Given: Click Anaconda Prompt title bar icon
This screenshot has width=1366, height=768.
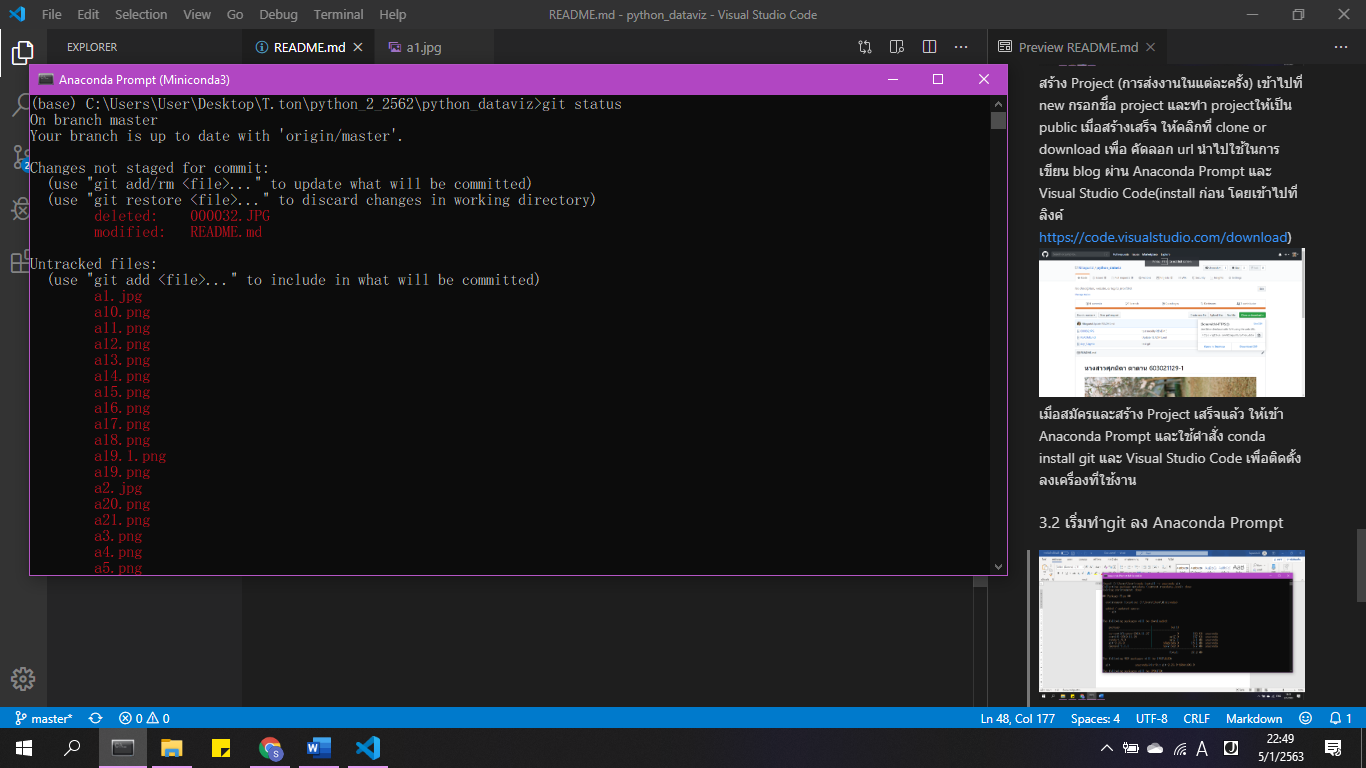Looking at the screenshot, I should point(45,79).
